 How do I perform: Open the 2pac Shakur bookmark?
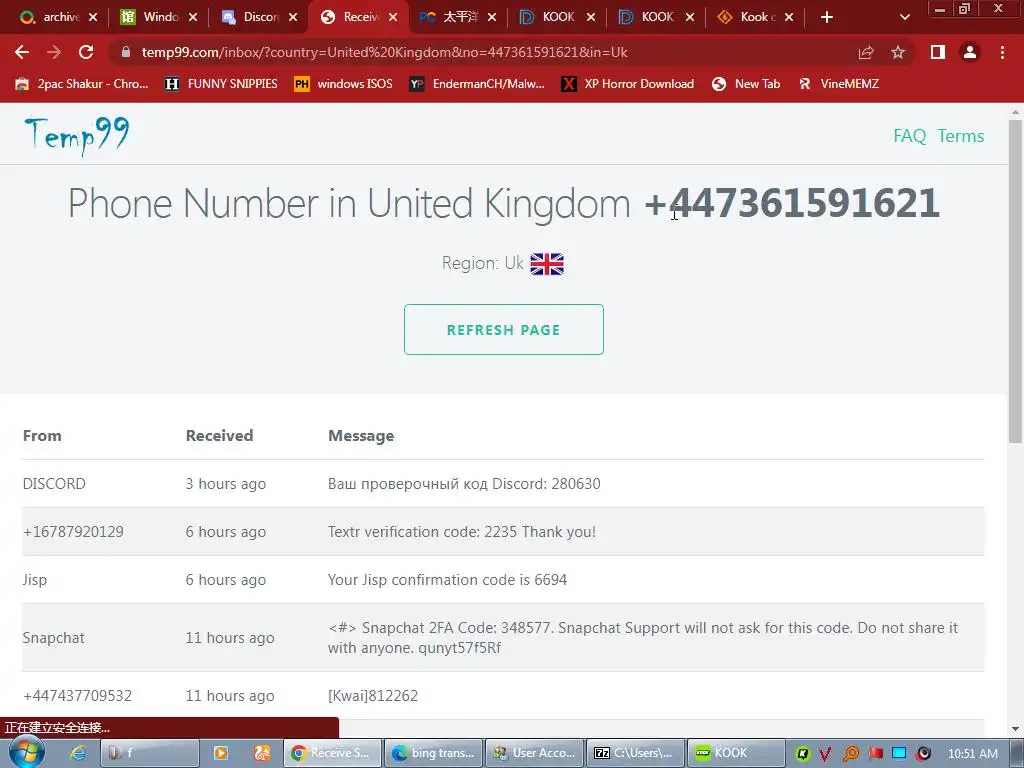(x=82, y=84)
